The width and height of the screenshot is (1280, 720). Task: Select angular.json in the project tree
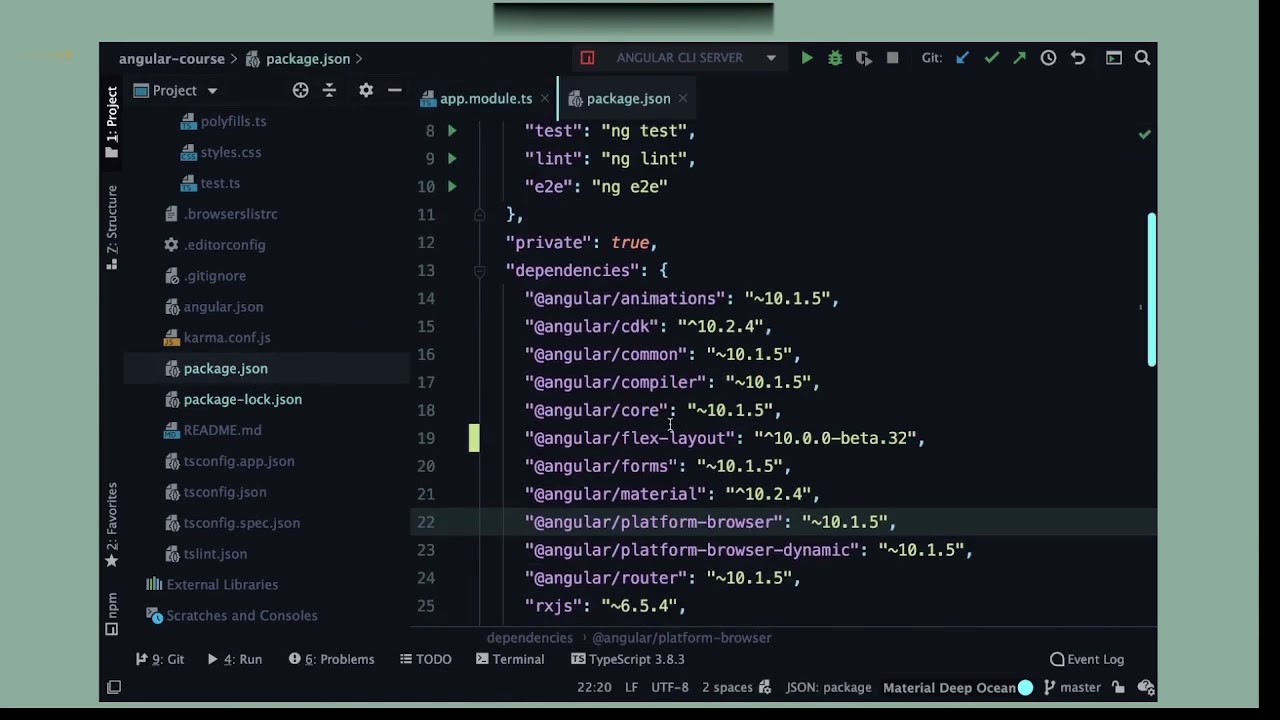224,306
